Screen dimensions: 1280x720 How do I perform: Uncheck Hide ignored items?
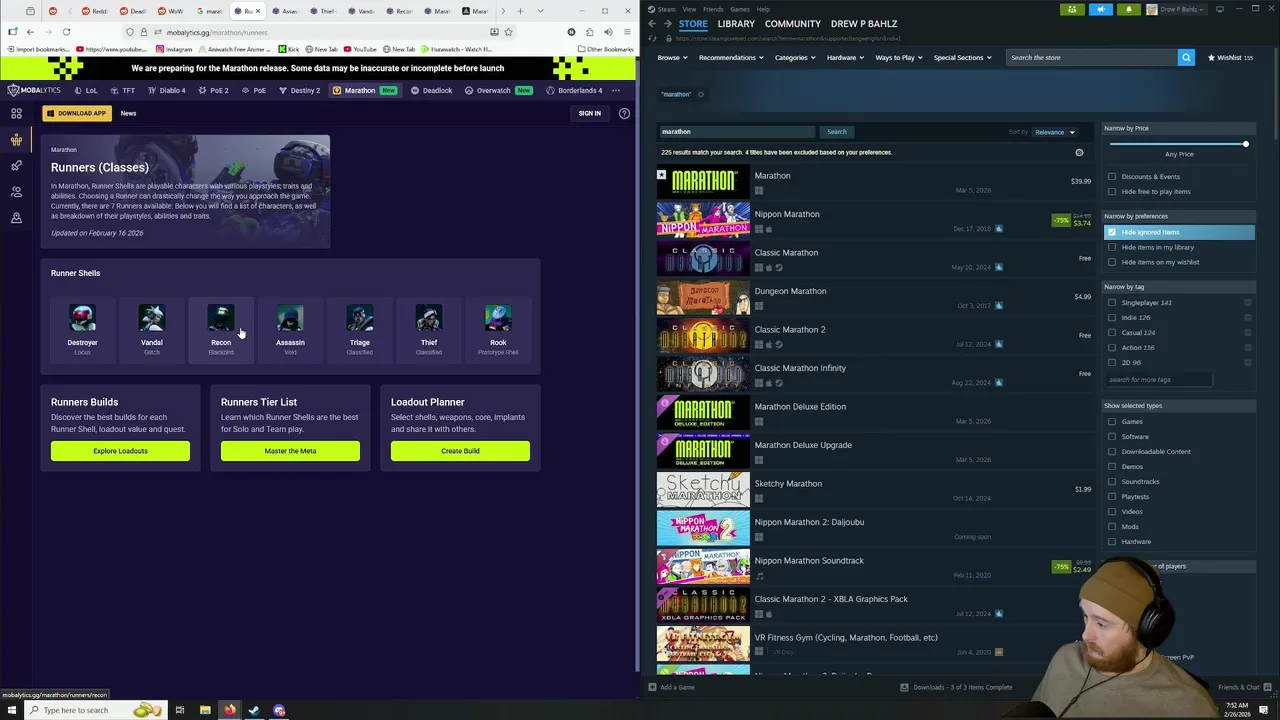pyautogui.click(x=1112, y=232)
